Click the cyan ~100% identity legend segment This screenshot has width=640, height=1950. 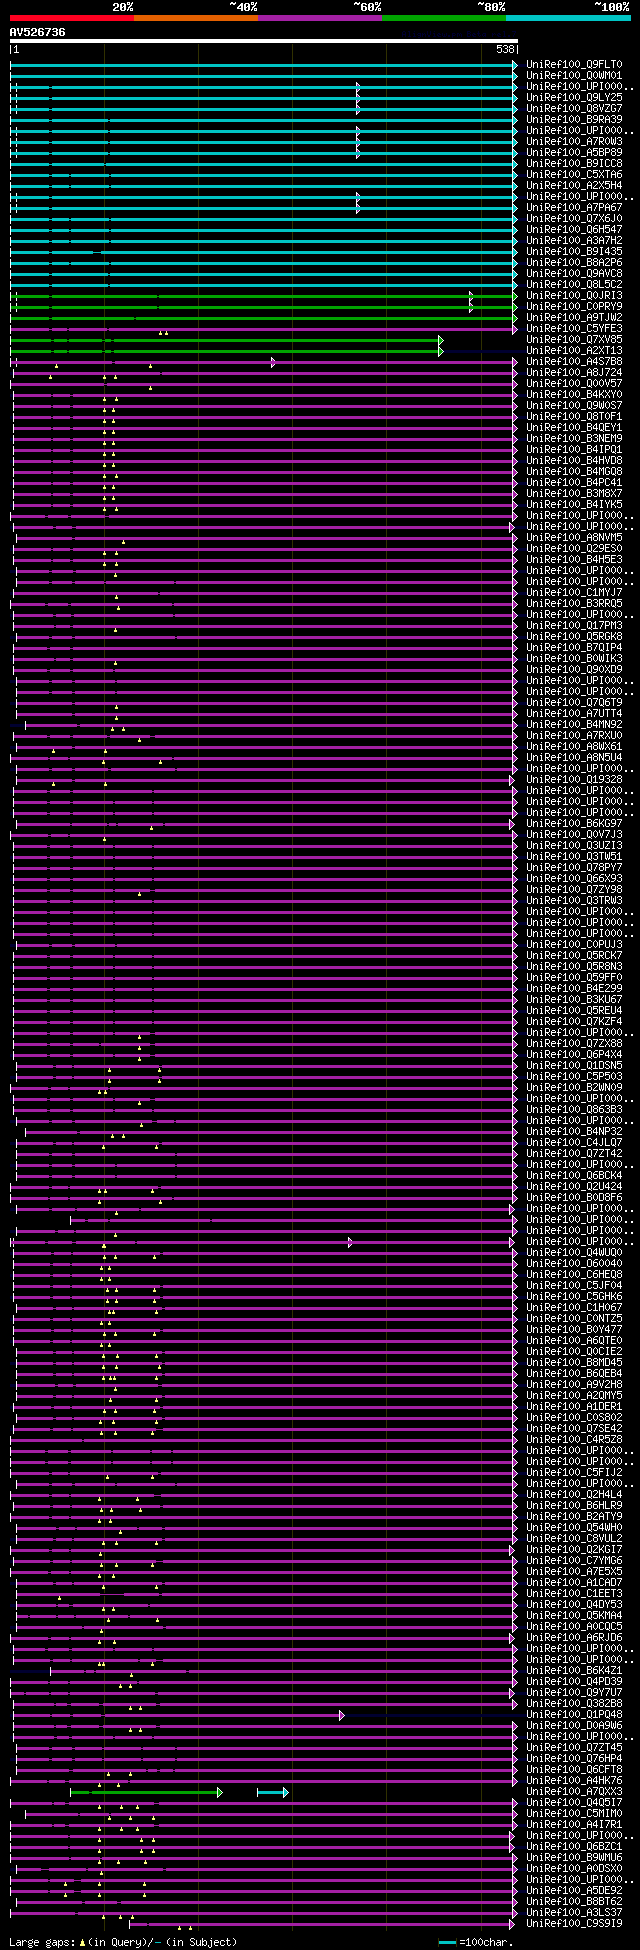568,17
